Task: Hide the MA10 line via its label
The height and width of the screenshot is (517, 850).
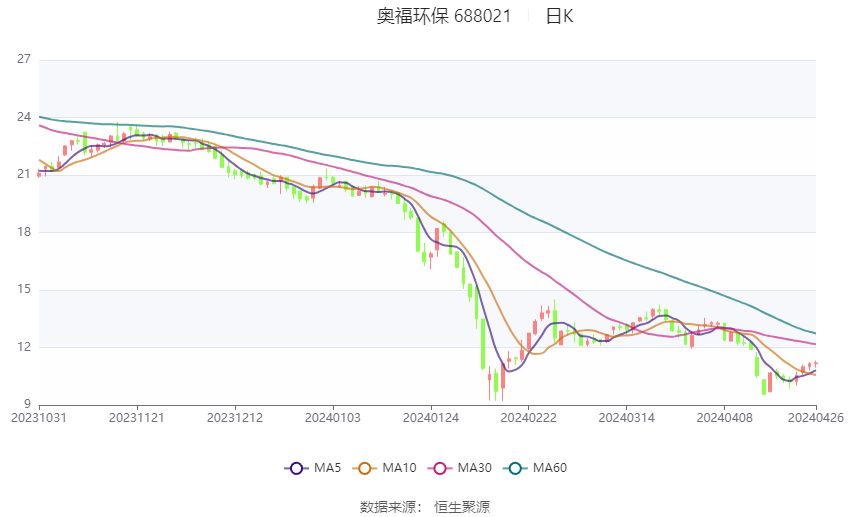Action: 399,468
